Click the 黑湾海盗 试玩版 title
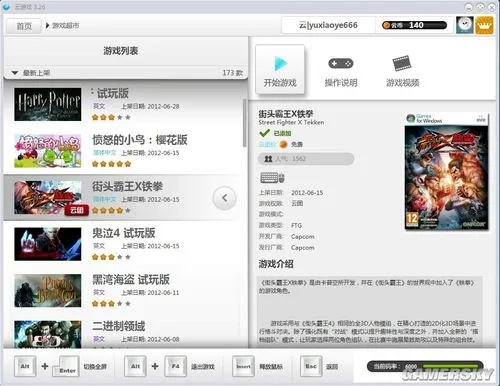 pos(131,280)
